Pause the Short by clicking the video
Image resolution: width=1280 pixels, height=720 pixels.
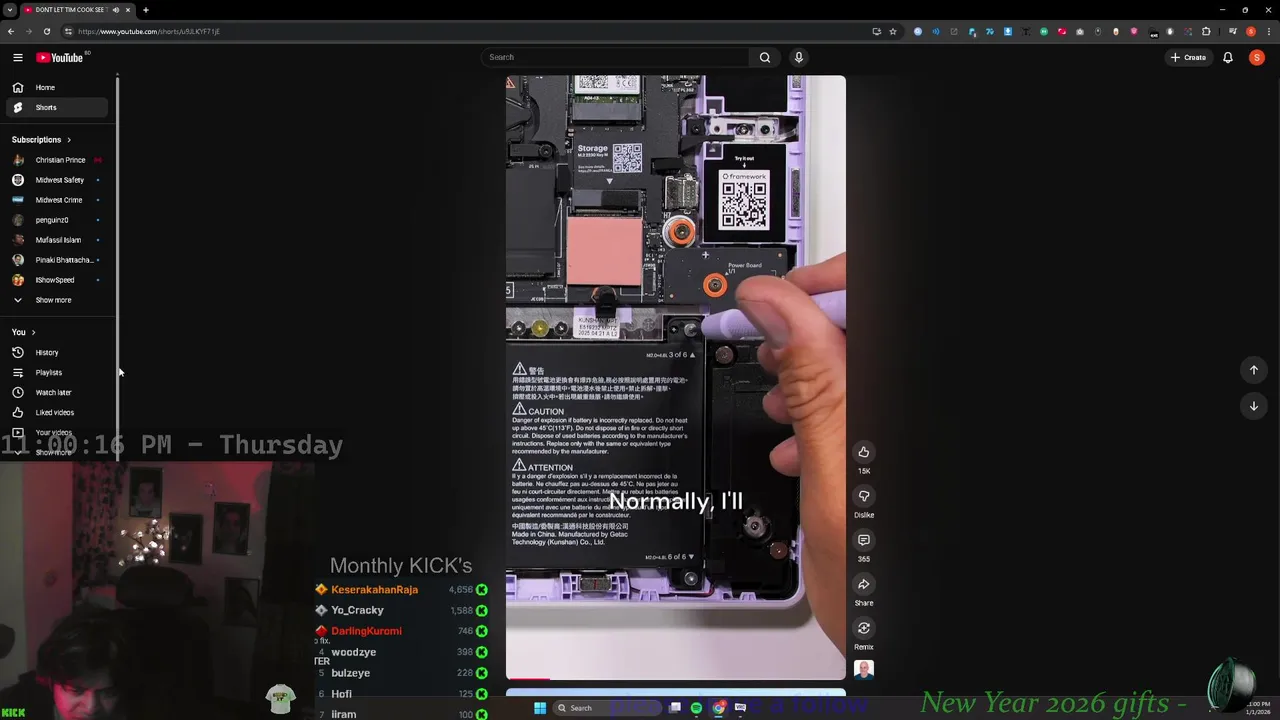675,377
